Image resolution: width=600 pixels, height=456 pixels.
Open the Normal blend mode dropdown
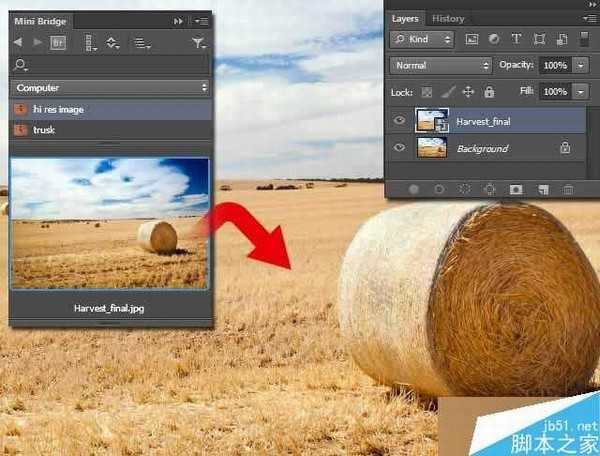(x=441, y=65)
